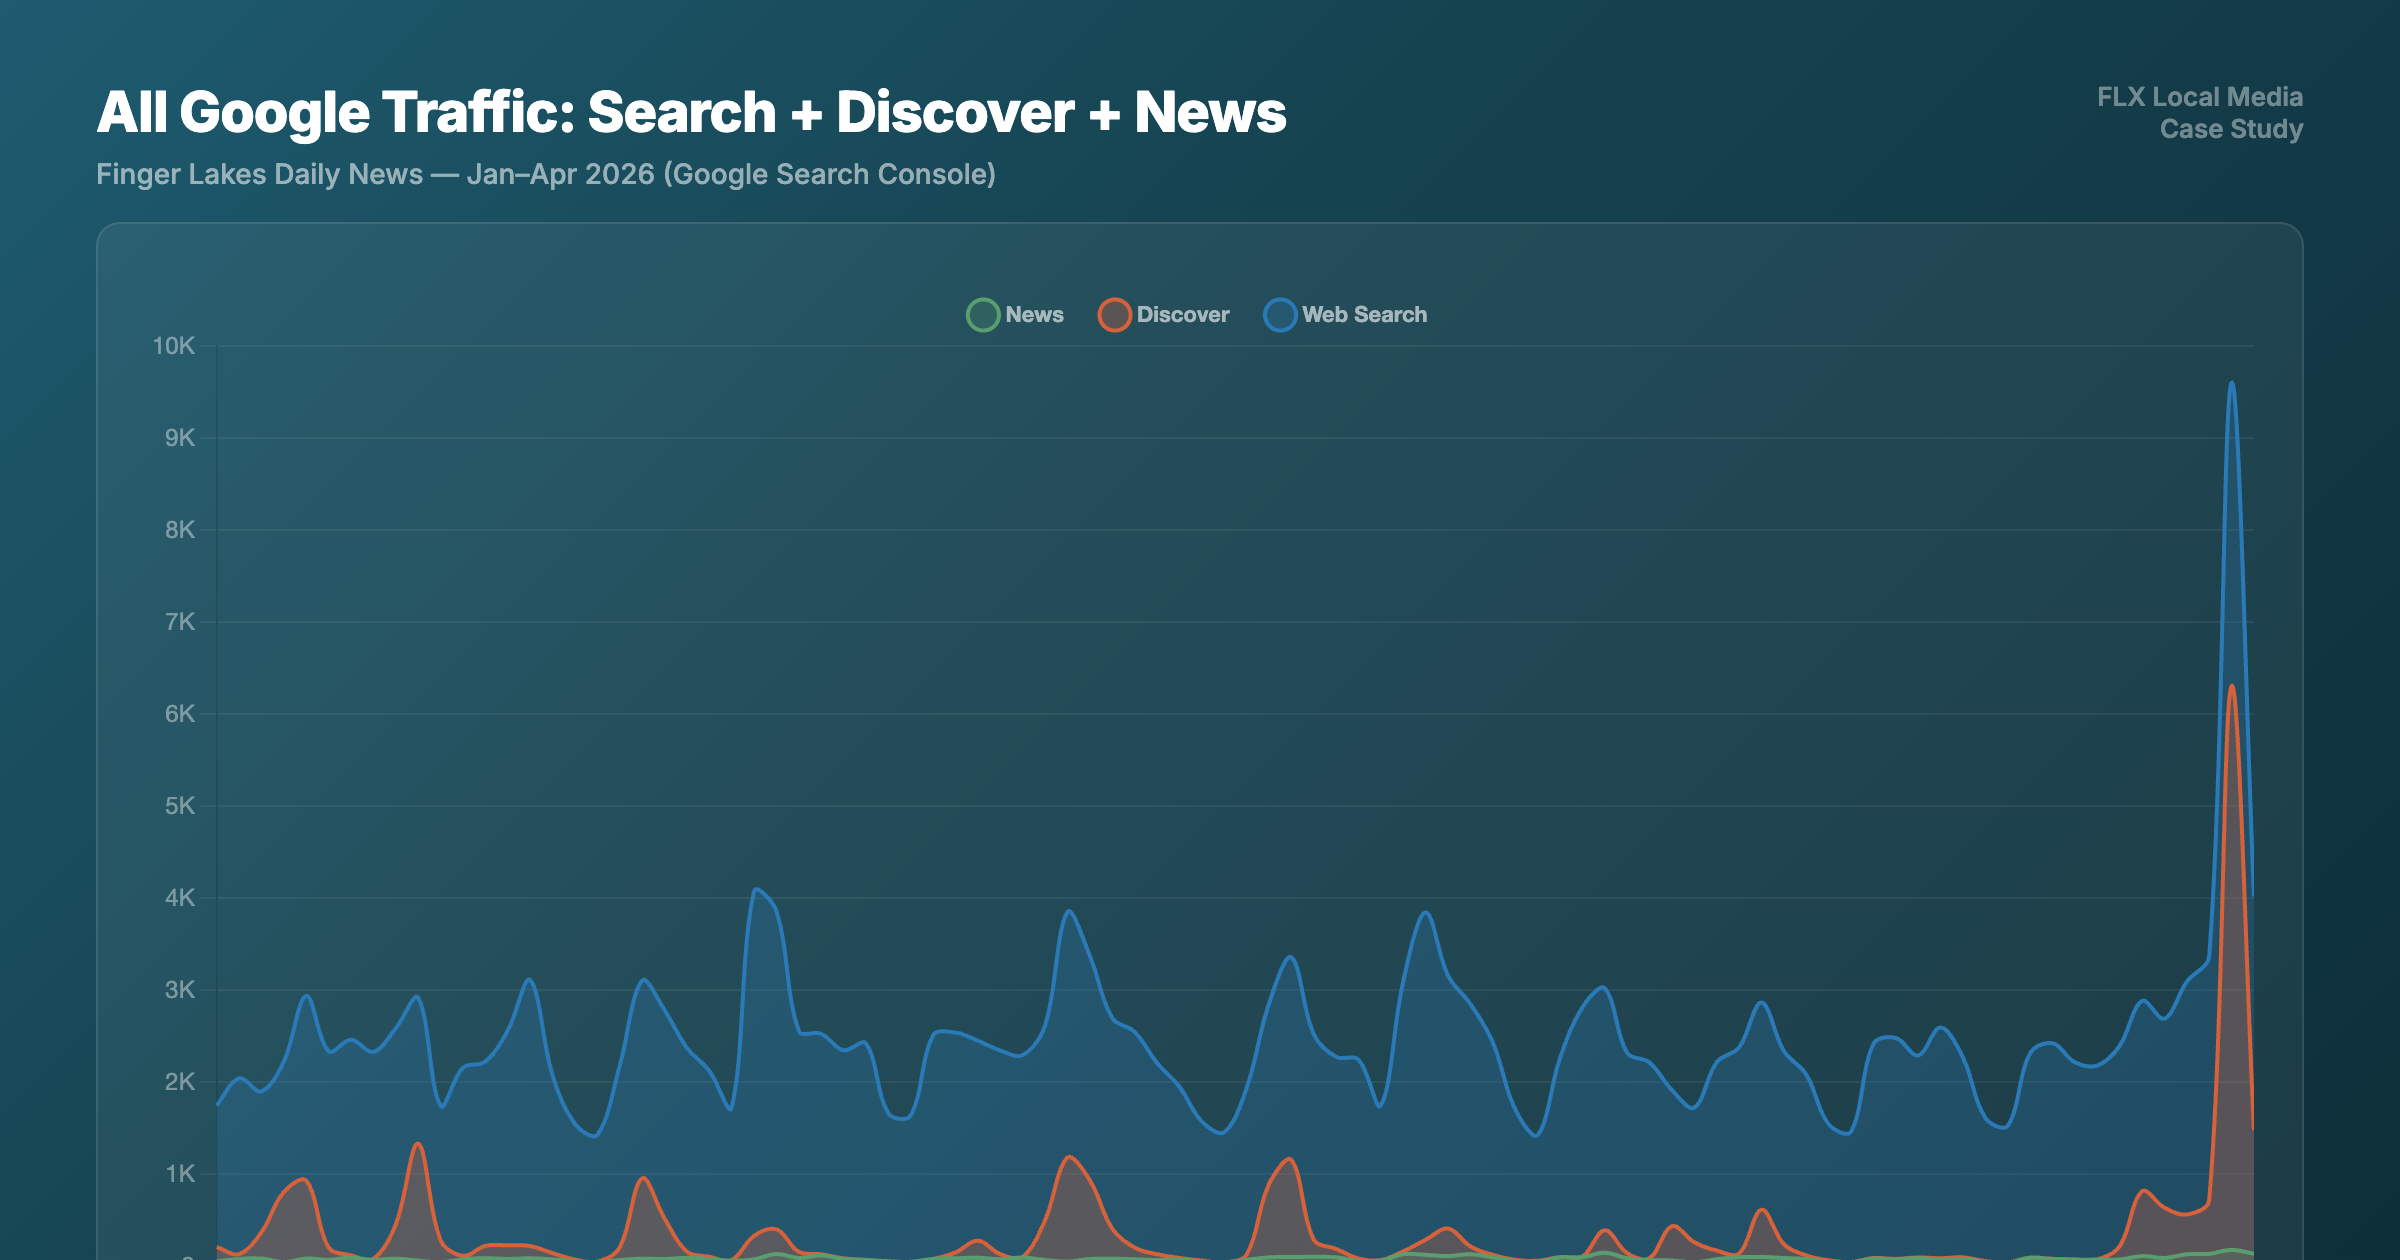The width and height of the screenshot is (2400, 1260).
Task: Click the blue Web Search legend circle
Action: 1280,315
